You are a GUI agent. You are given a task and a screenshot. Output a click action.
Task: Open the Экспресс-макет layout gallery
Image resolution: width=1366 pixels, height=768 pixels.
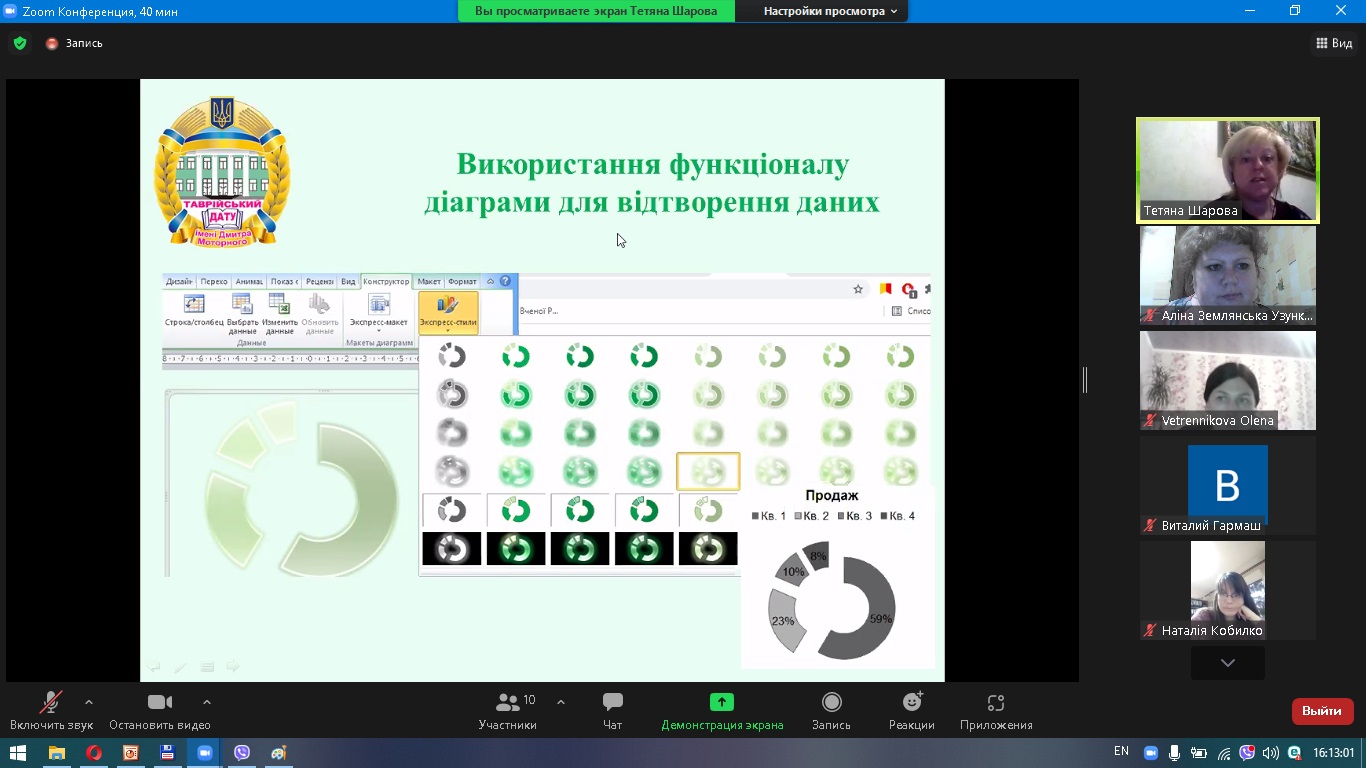(x=379, y=313)
